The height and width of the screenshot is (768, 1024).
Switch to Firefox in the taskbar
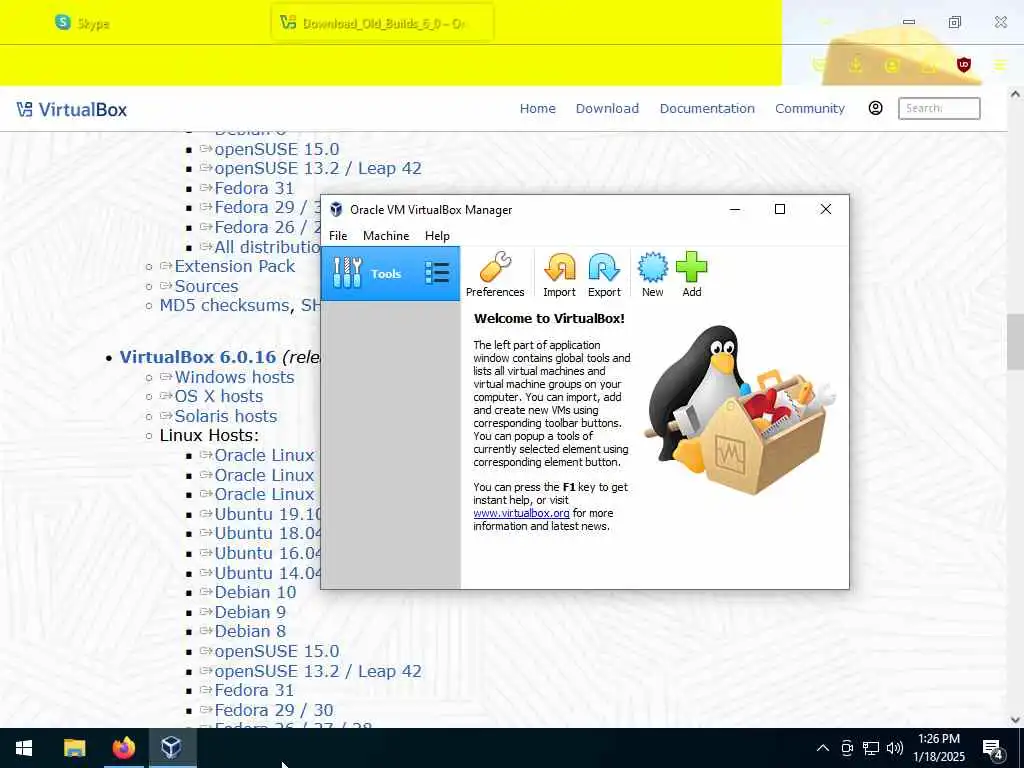(123, 748)
